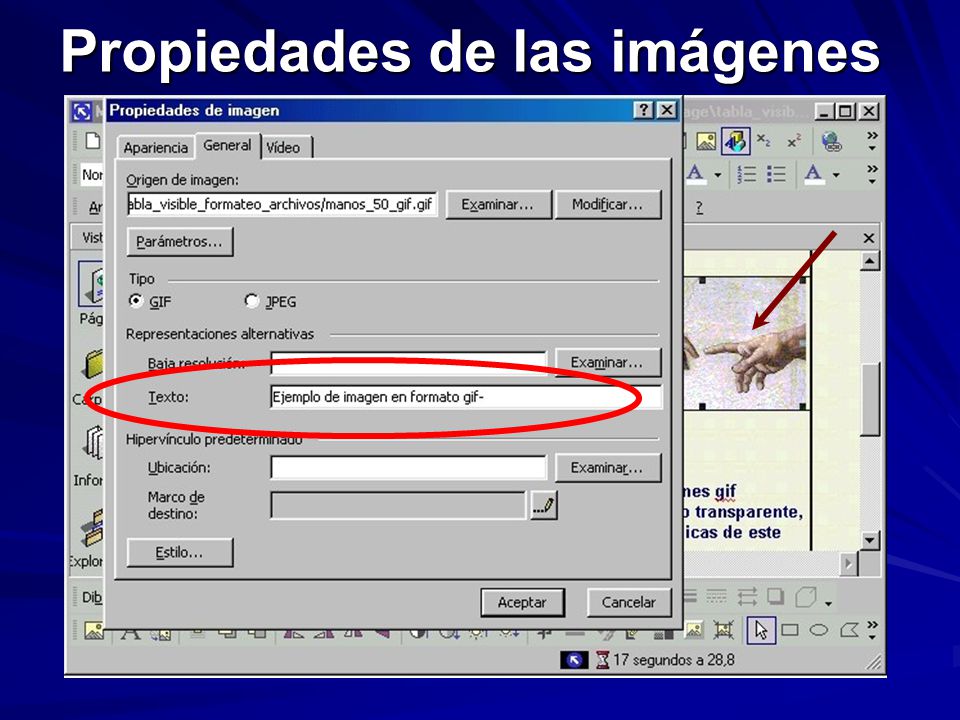
Task: Click the scroll up arrow in page view
Action: [870, 261]
